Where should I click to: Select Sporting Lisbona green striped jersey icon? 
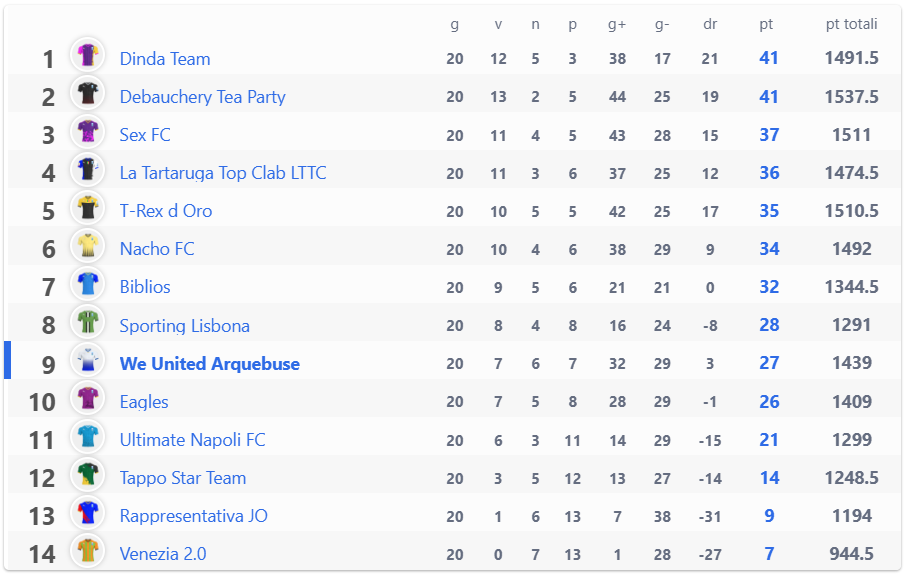[88, 322]
